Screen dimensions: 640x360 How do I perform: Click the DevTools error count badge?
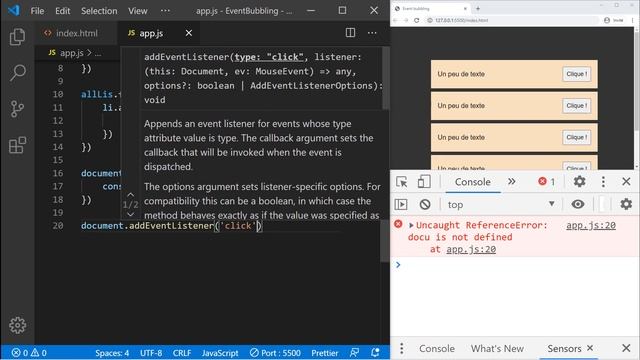tap(547, 182)
